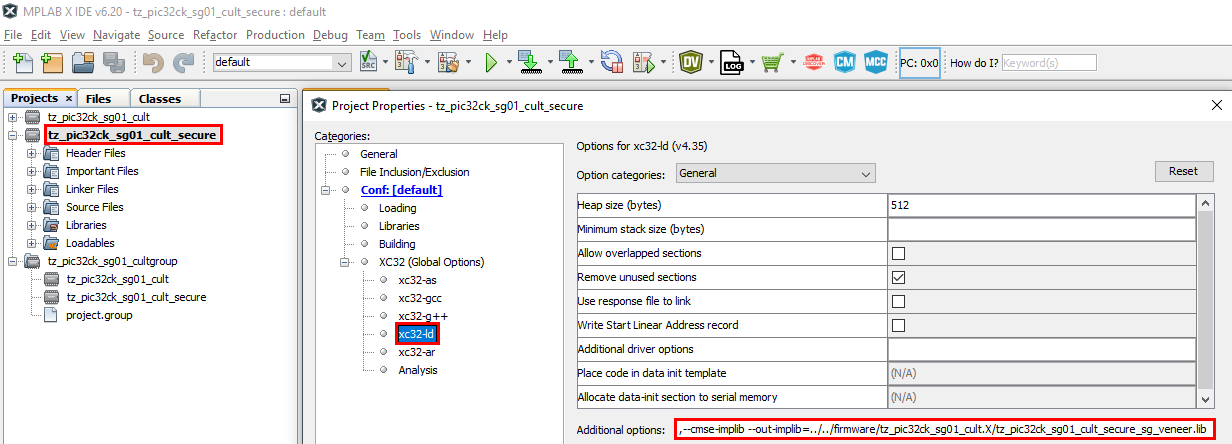
Task: Click the Reset button
Action: click(1183, 171)
